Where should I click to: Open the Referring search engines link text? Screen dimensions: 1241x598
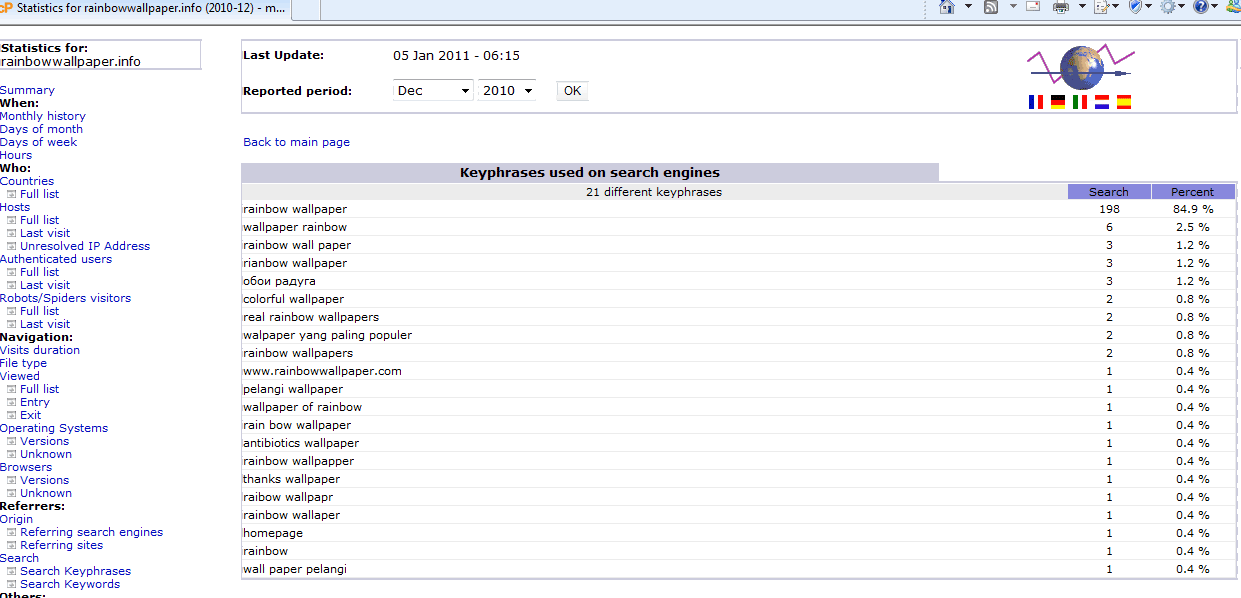[91, 532]
